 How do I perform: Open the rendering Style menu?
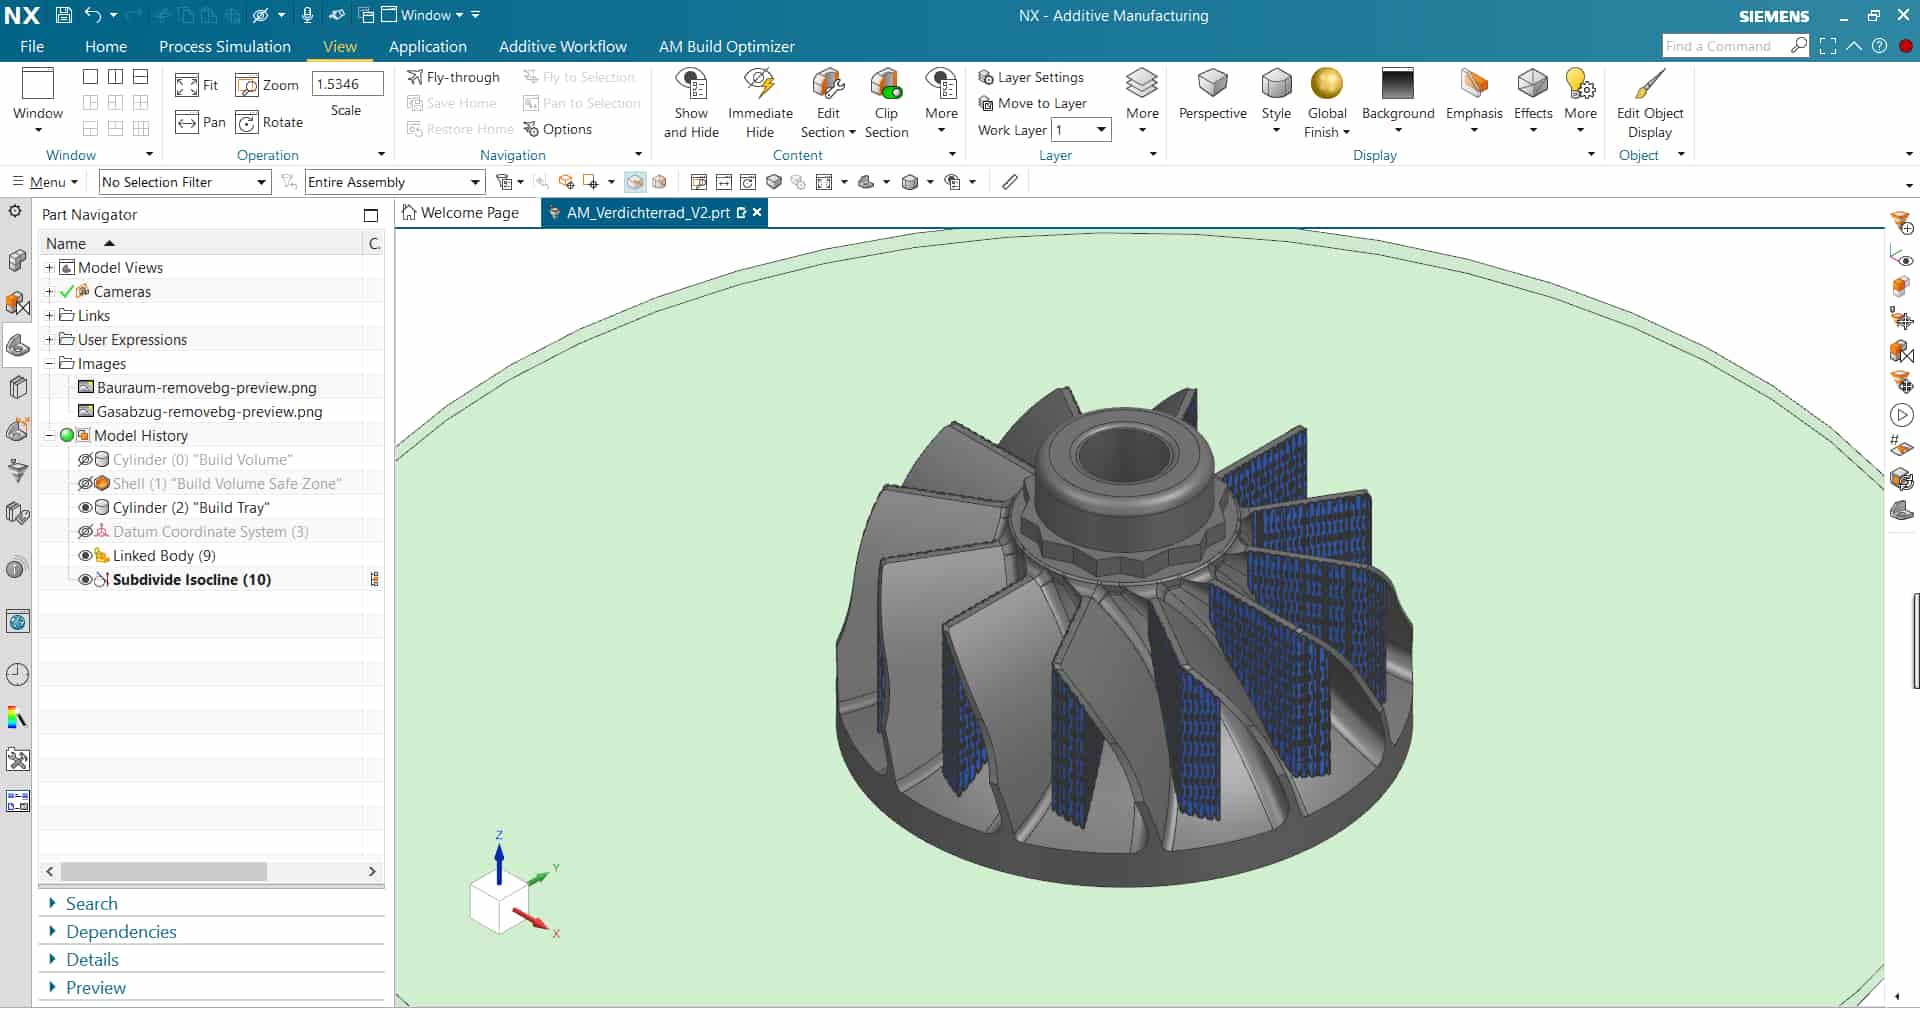tap(1276, 101)
